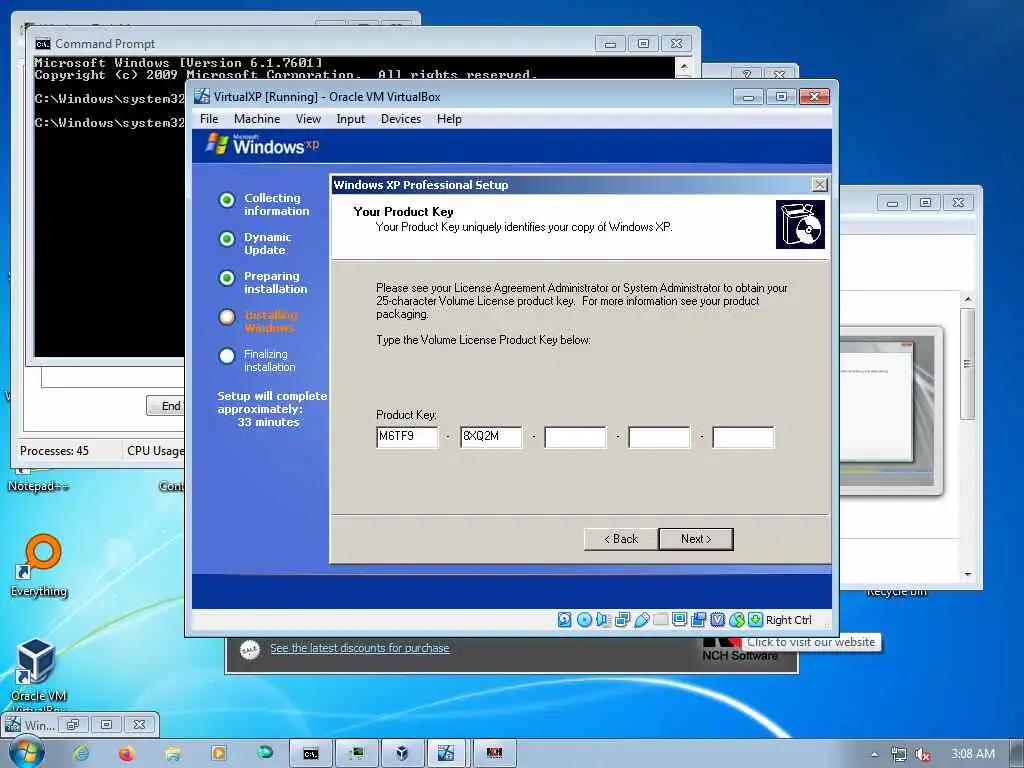Click the scroll up arrow in Command Prompt
This screenshot has width=1024, height=768.
[x=684, y=66]
